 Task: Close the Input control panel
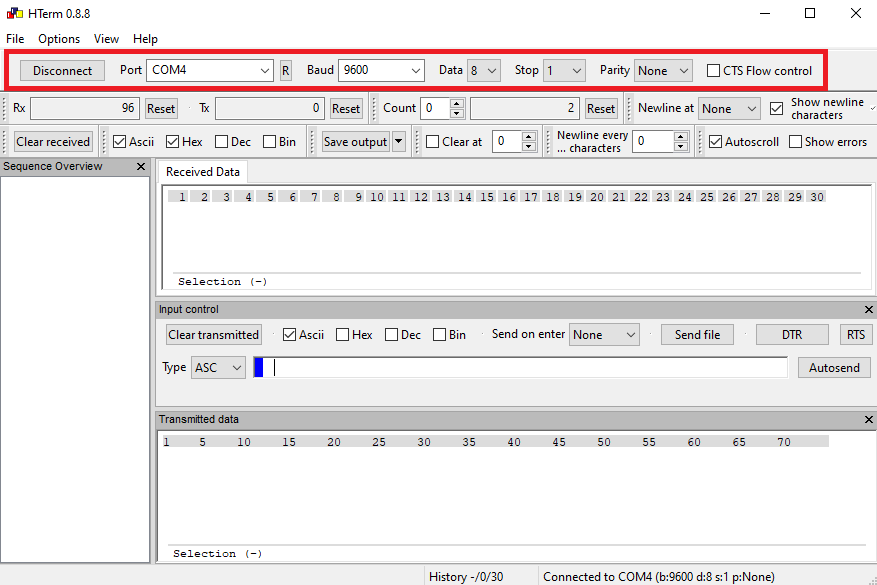pyautogui.click(x=868, y=310)
